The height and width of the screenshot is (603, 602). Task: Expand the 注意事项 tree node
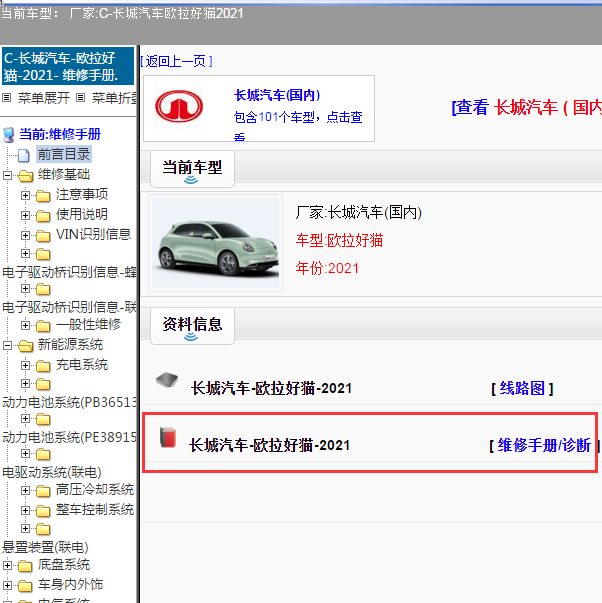[x=25, y=195]
